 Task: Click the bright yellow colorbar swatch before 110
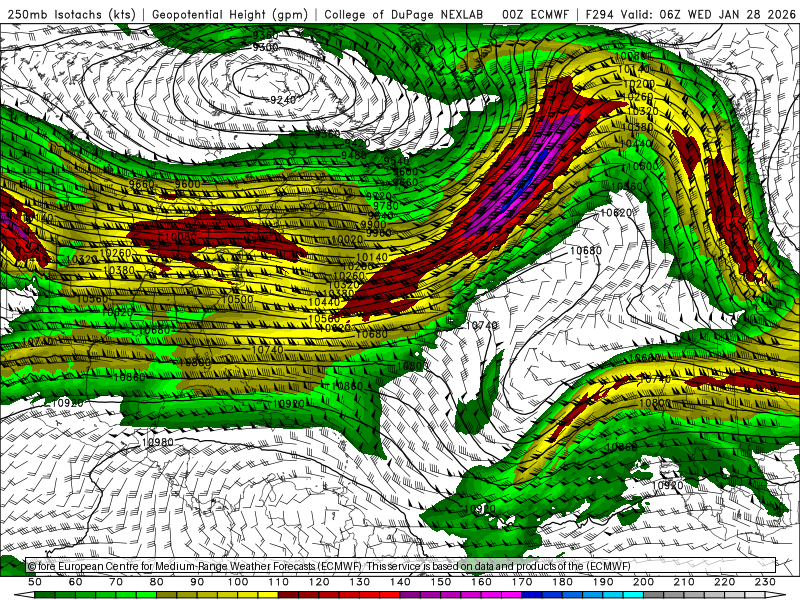pyautogui.click(x=268, y=595)
